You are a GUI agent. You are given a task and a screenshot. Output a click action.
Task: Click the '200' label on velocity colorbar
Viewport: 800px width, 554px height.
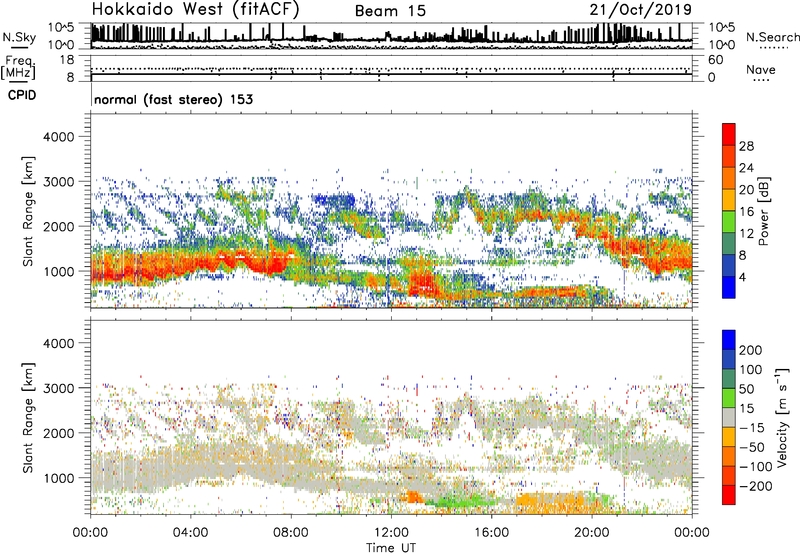(x=751, y=350)
